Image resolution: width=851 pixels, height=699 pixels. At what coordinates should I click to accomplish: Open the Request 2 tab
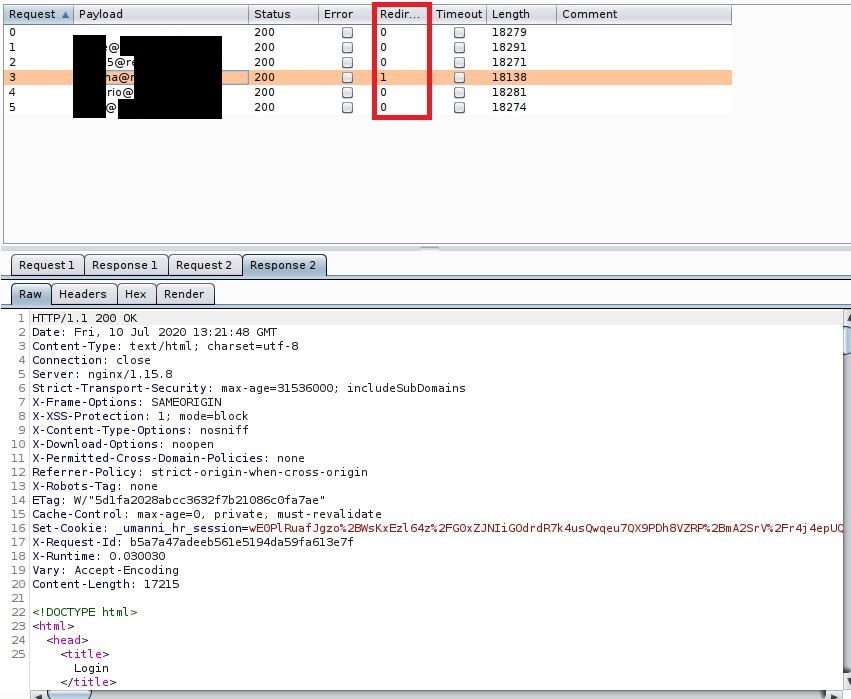tap(205, 265)
